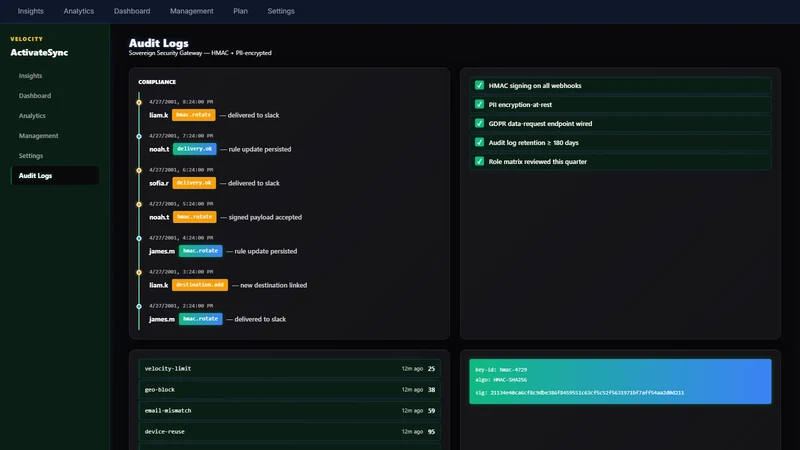
Task: Click the Sovereign Security Gateway subtitle
Action: coord(200,53)
